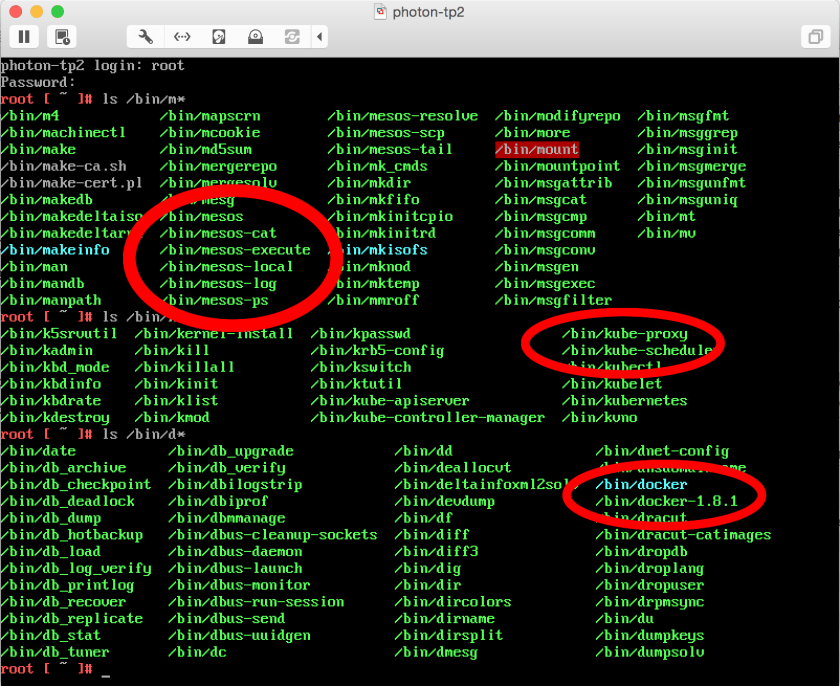The width and height of the screenshot is (840, 686).
Task: Click the cyan /bin/makeinfo entry
Action: click(x=55, y=250)
